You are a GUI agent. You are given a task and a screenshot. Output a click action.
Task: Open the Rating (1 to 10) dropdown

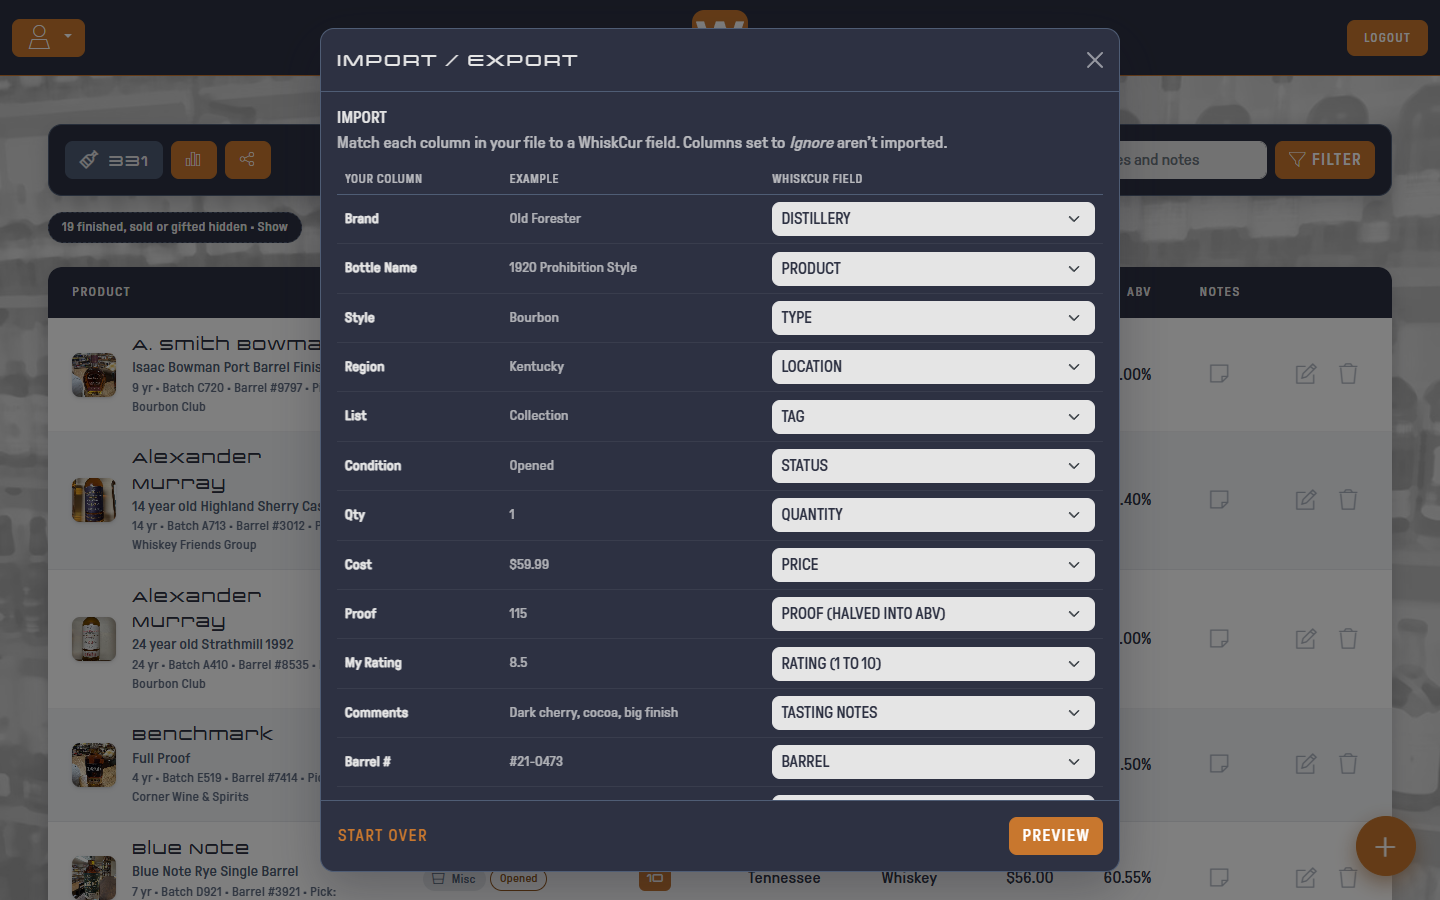tap(933, 664)
